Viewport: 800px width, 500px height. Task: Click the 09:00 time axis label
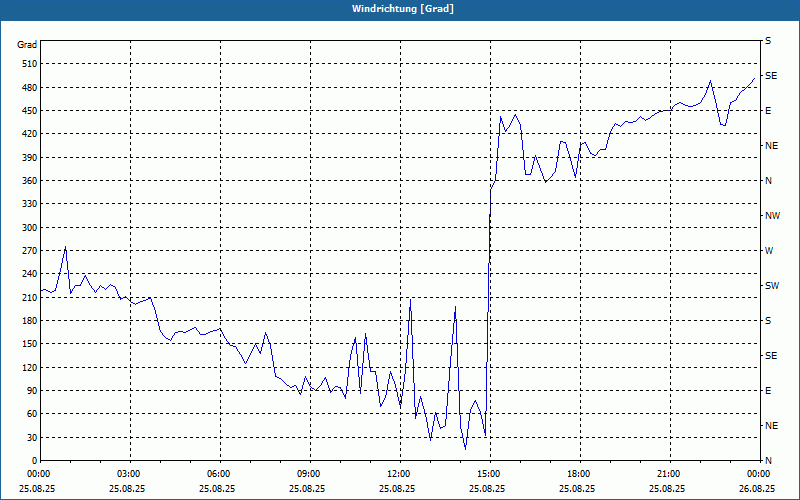coord(308,474)
